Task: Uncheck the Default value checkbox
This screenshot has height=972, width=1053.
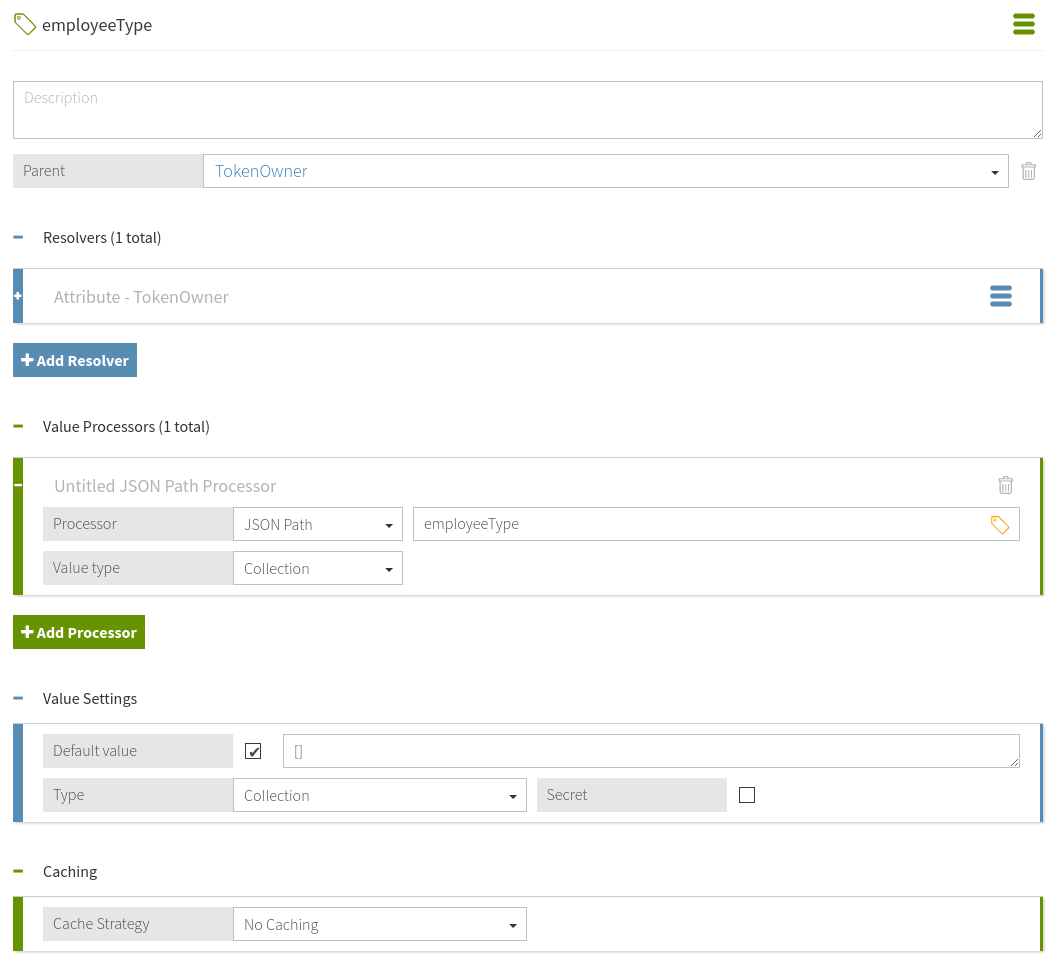Action: 253,751
